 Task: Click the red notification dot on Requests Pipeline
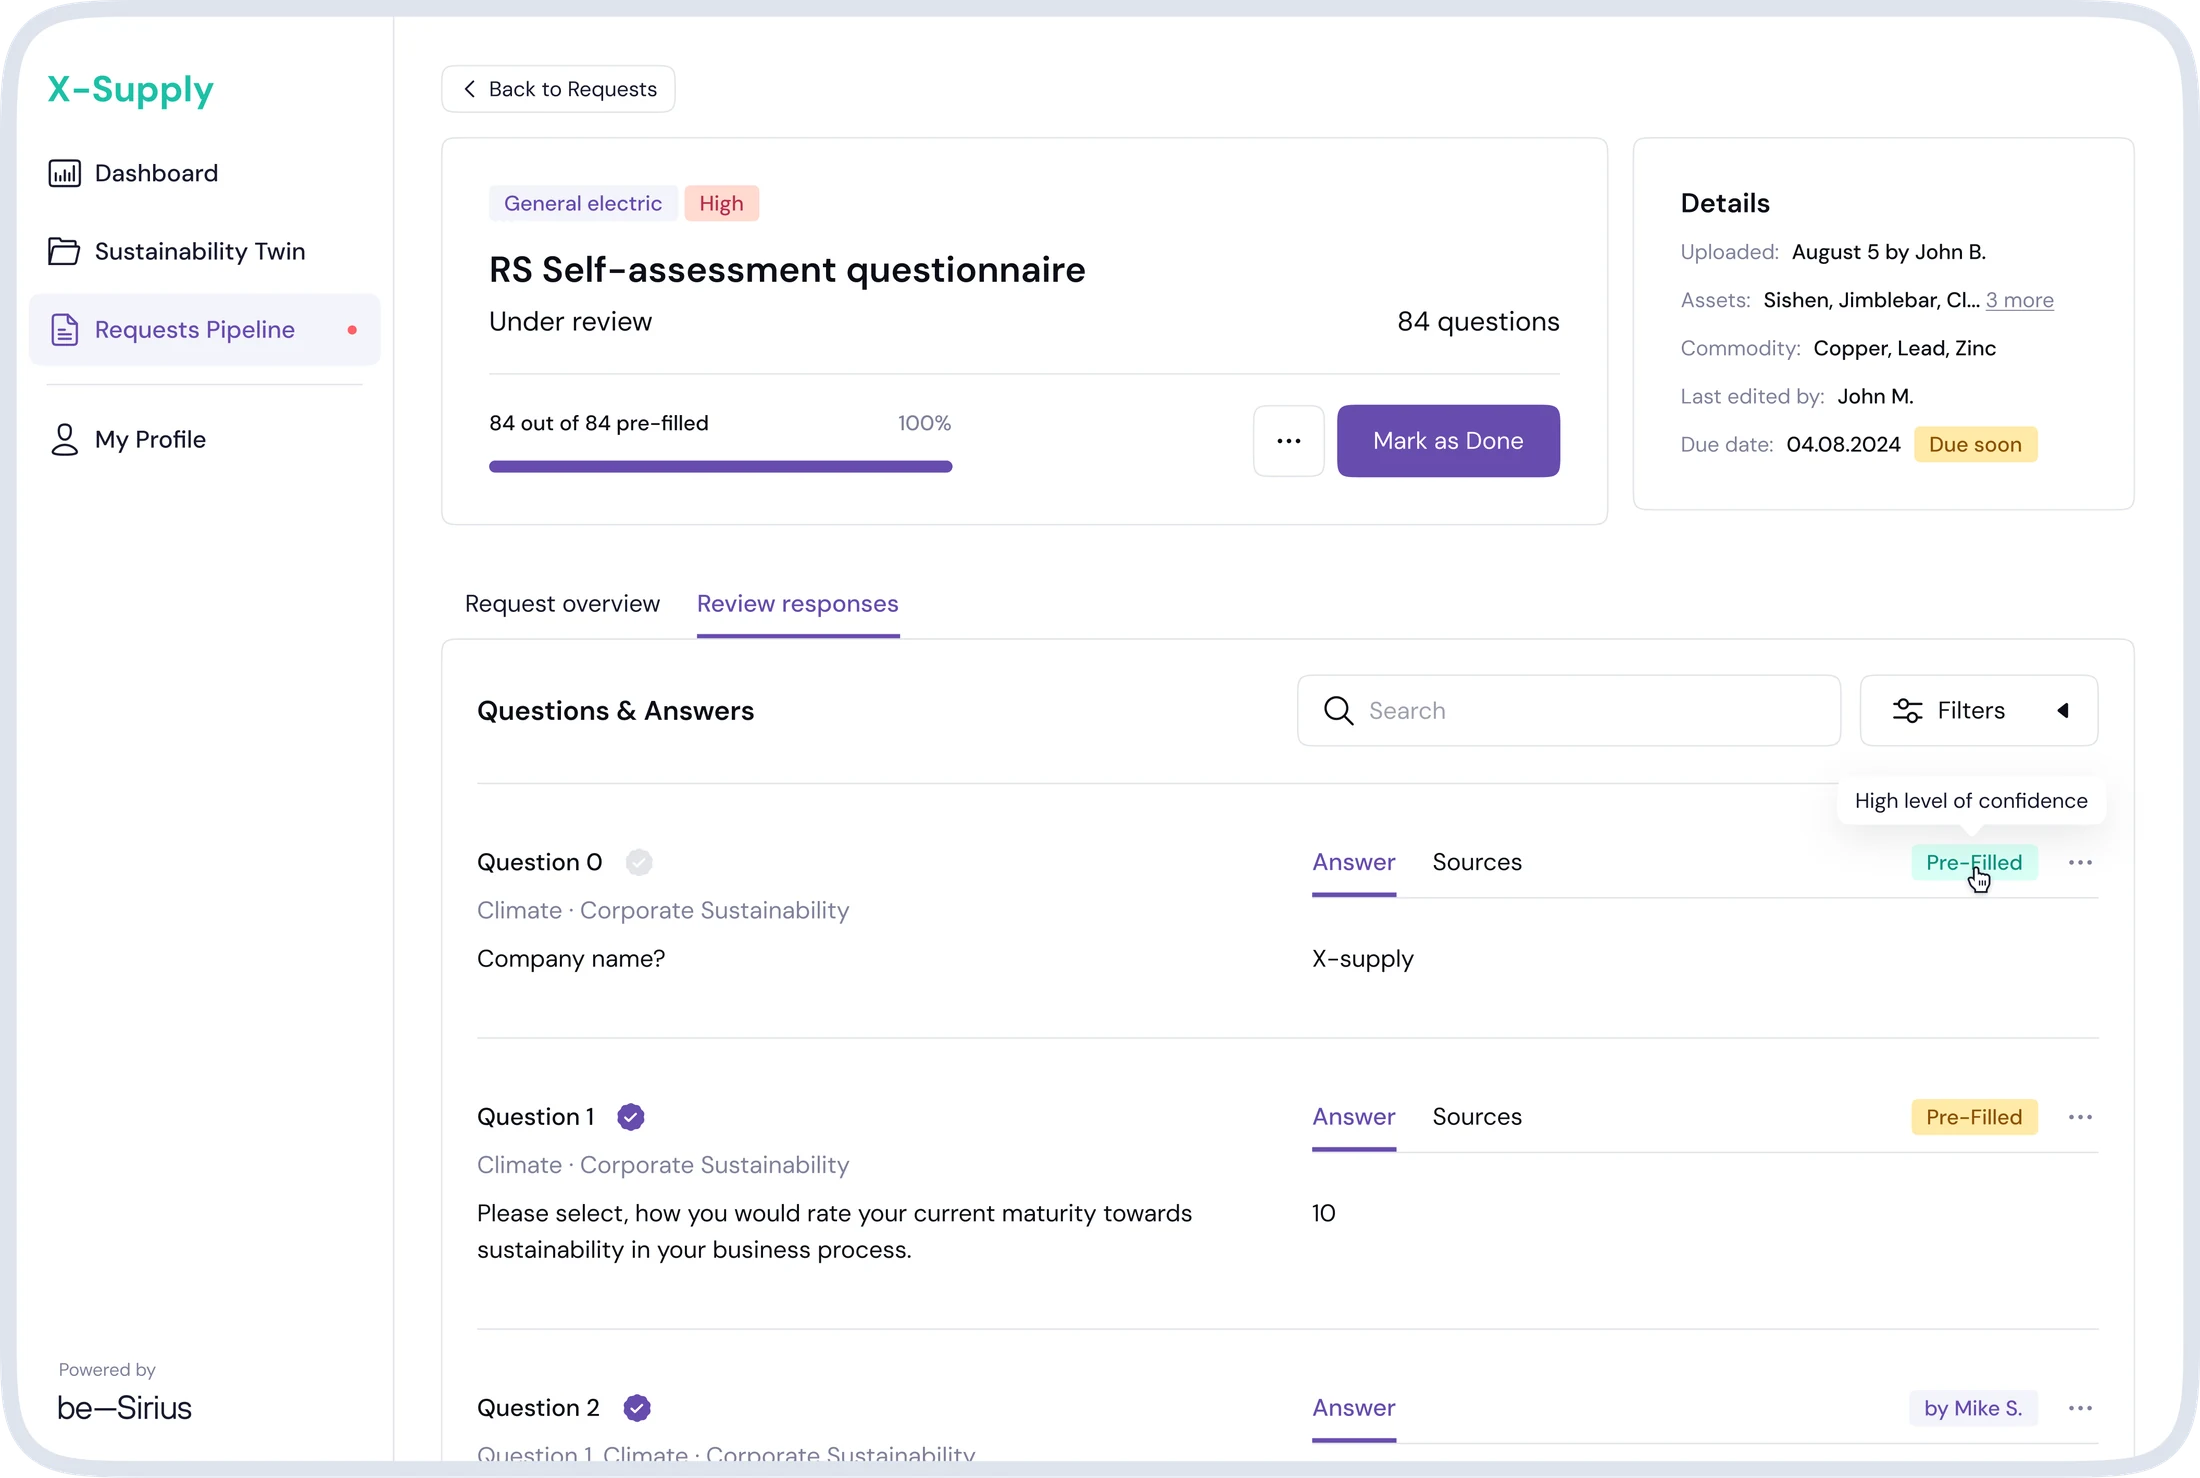(x=352, y=330)
